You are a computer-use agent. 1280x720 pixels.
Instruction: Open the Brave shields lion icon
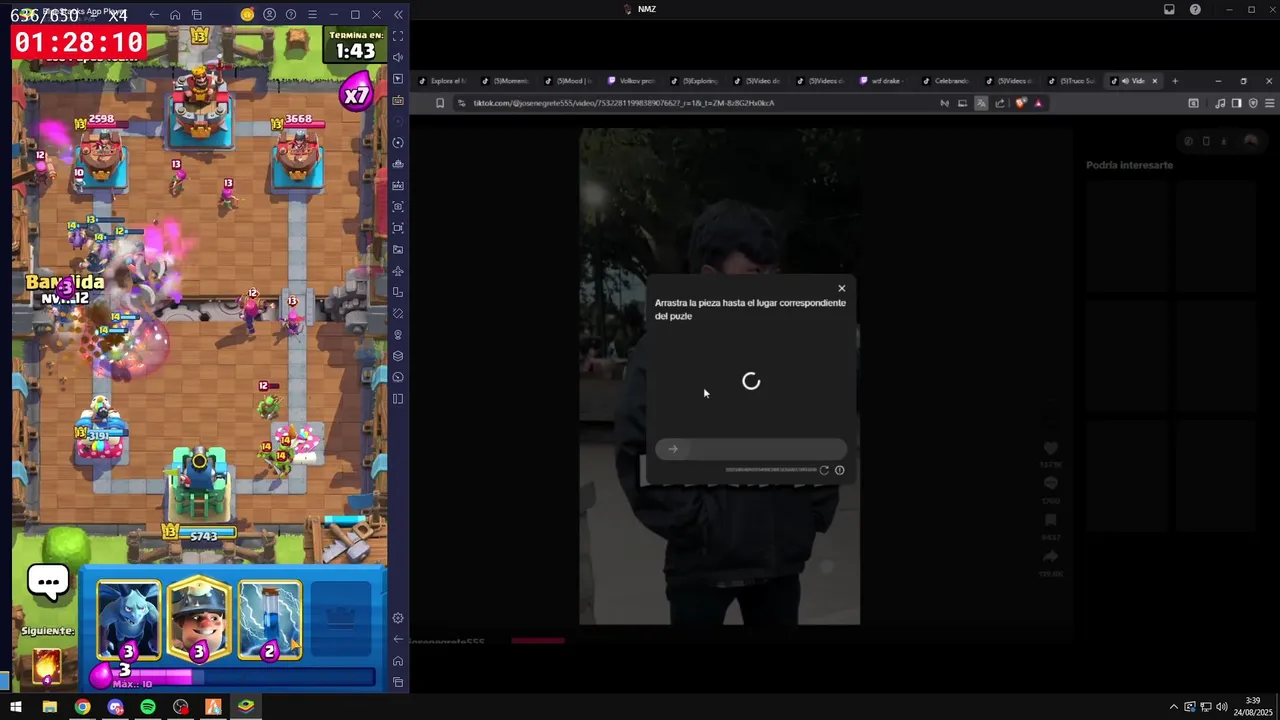[1020, 103]
